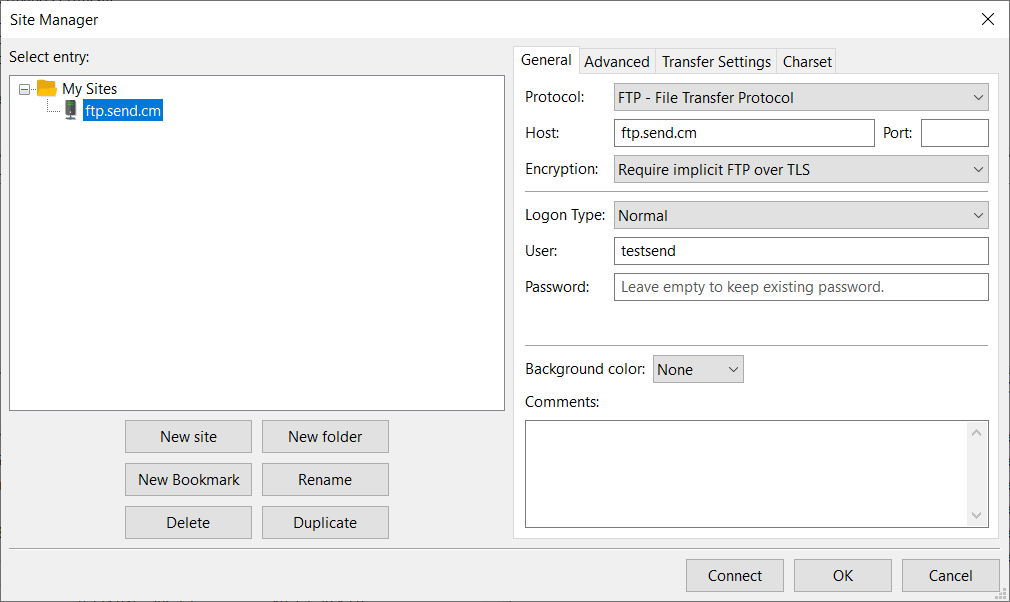This screenshot has height=602, width=1010.
Task: Select the ftp.send.cm site entry
Action: point(123,111)
